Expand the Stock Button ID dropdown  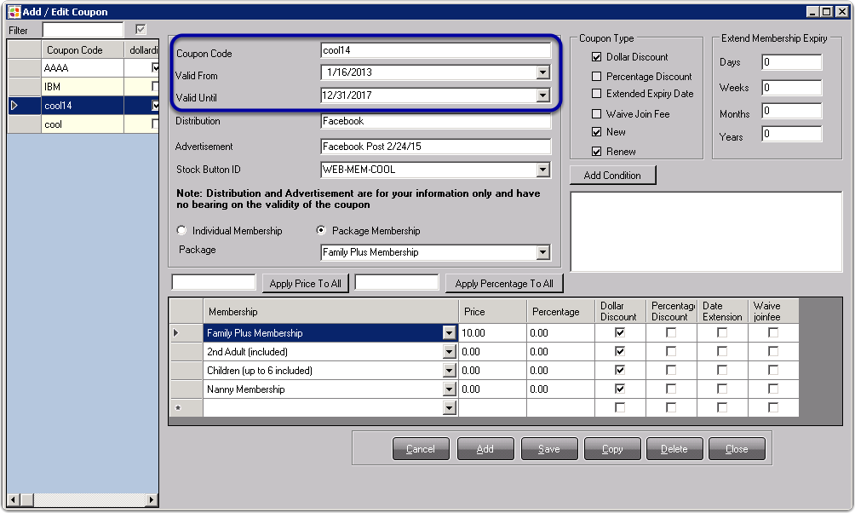click(542, 170)
